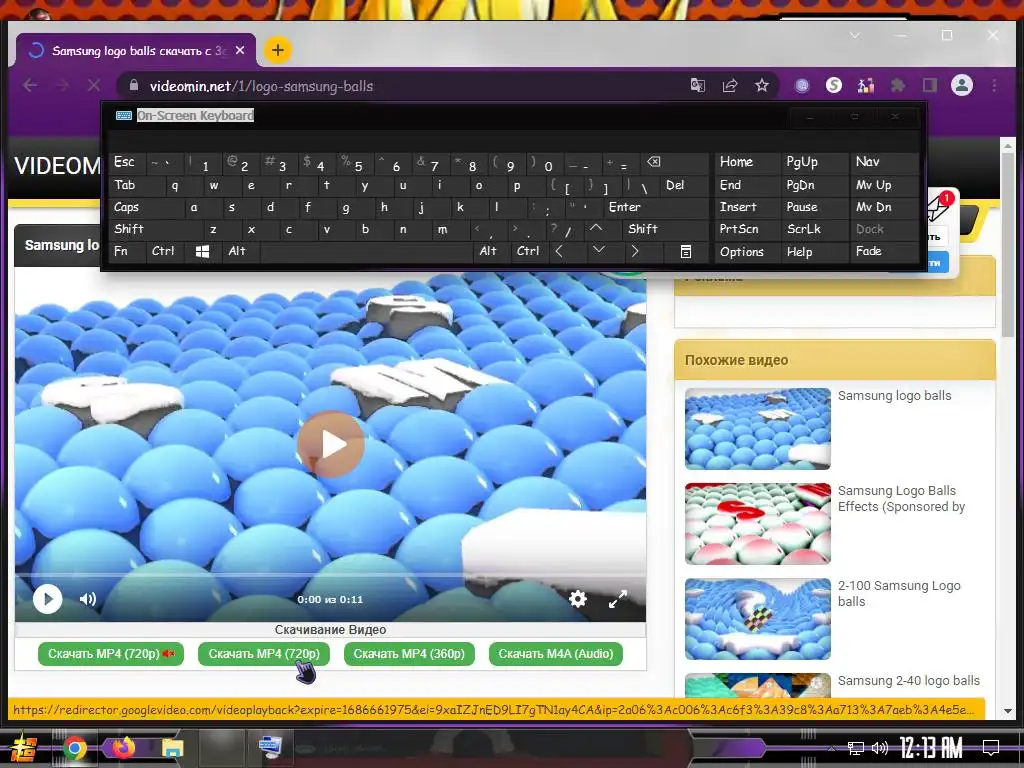Share this page using the share icon
1024x768 pixels.
(x=730, y=86)
